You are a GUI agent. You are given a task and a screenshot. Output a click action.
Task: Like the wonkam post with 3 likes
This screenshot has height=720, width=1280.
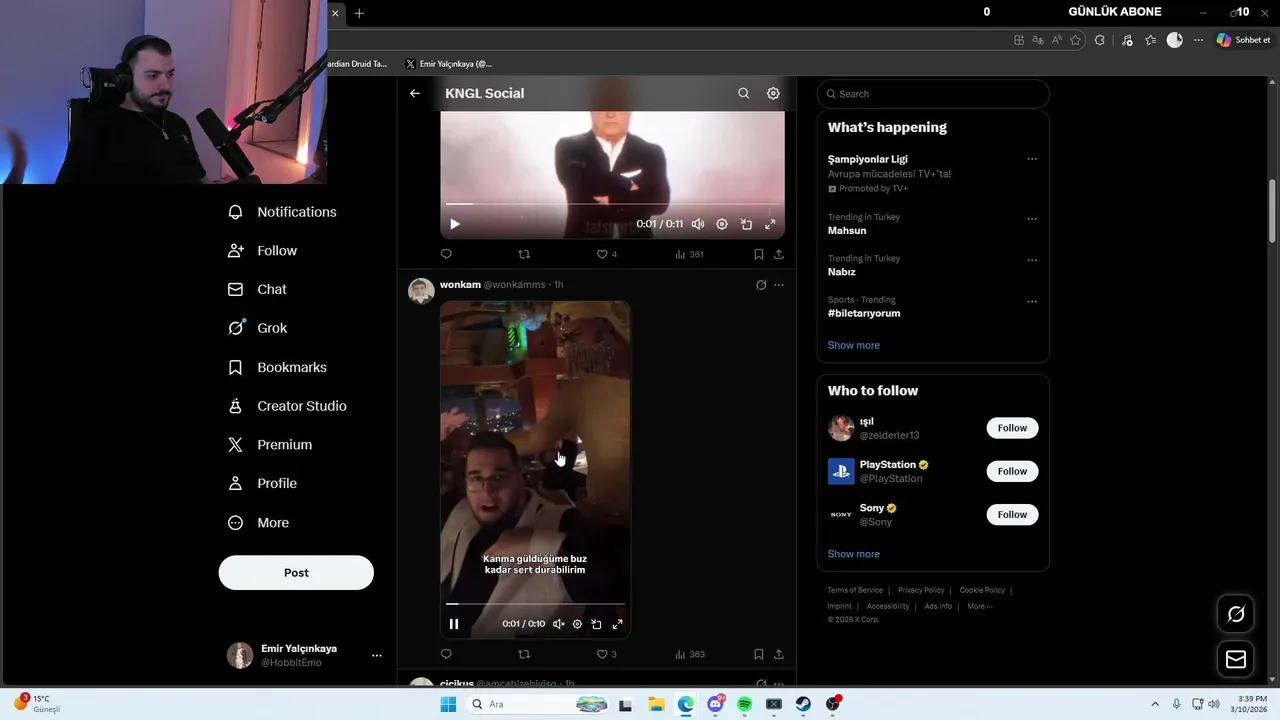(607, 654)
